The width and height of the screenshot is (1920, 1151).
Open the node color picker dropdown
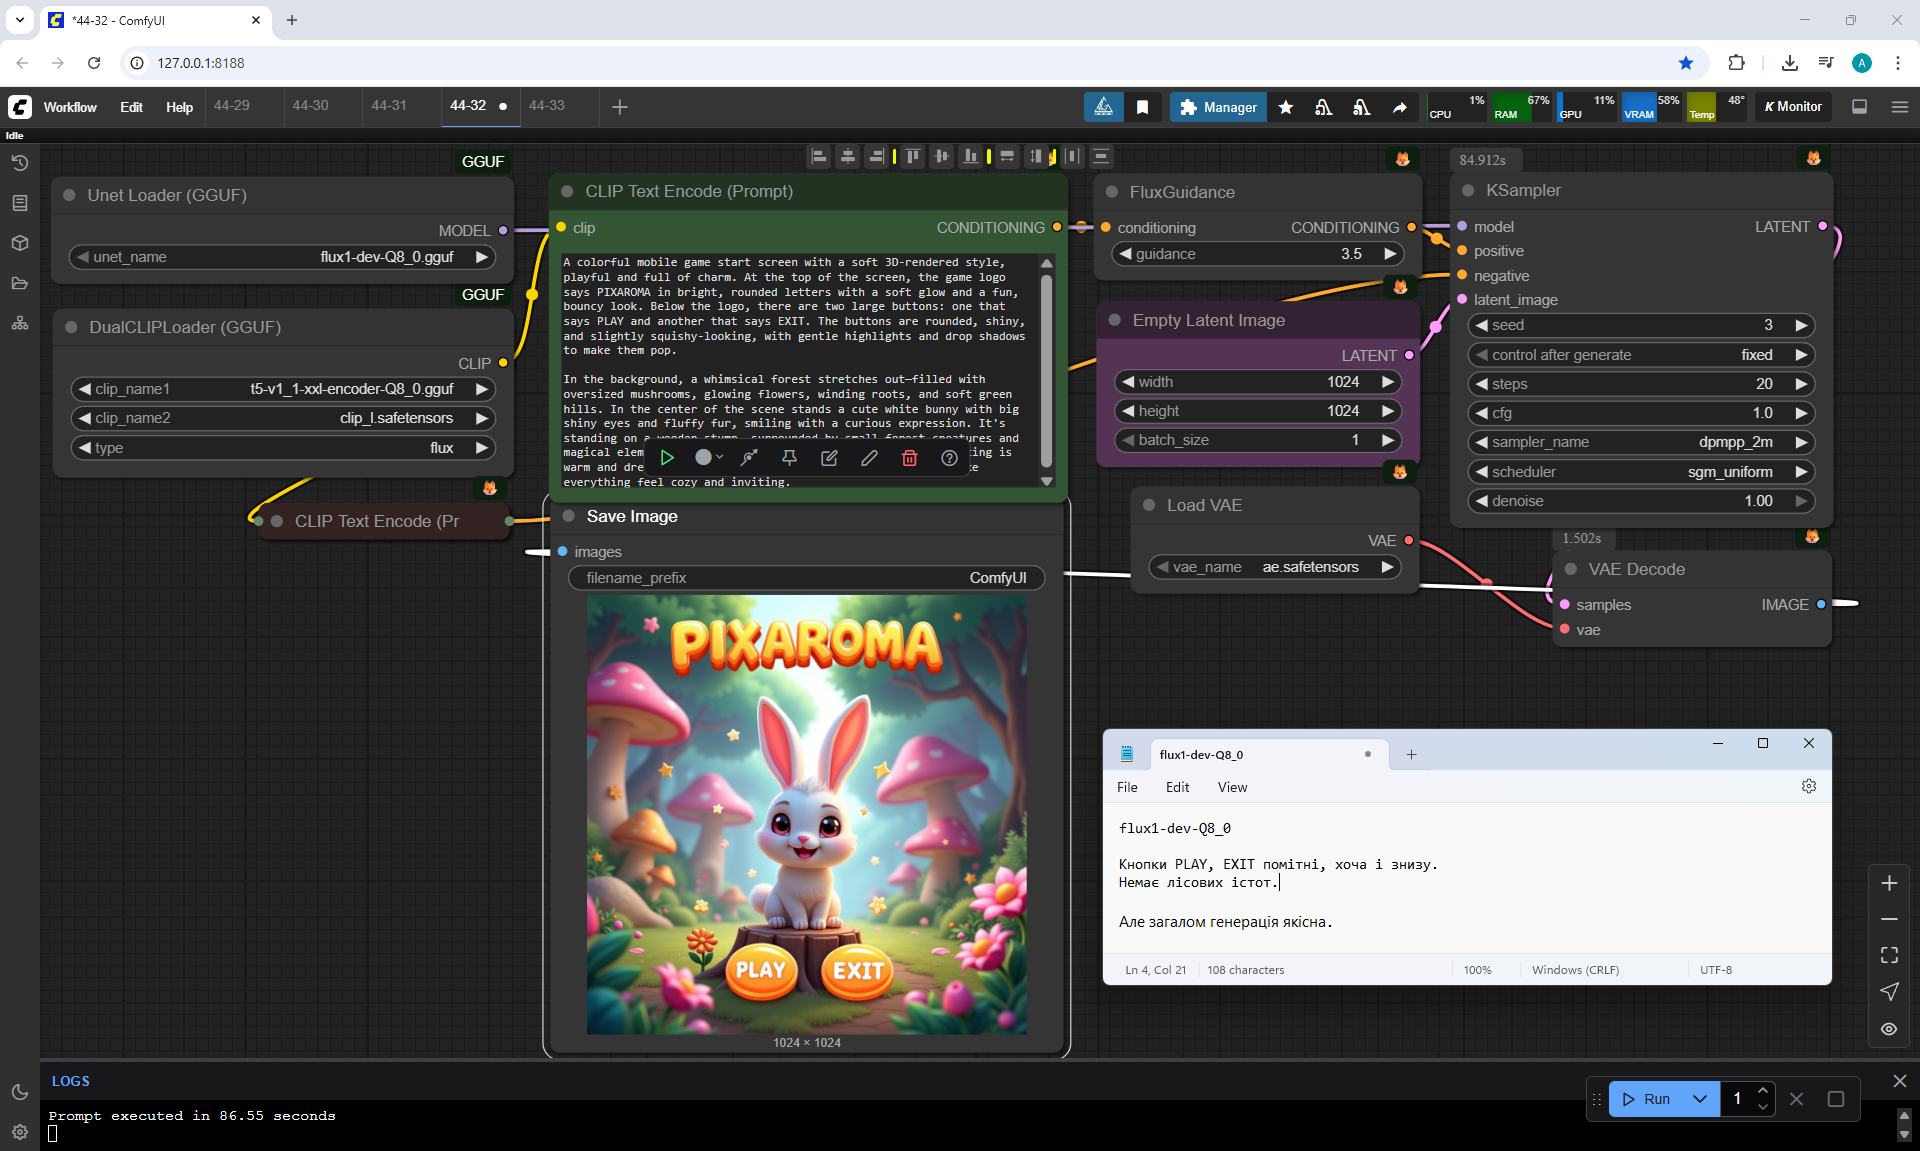pyautogui.click(x=708, y=458)
